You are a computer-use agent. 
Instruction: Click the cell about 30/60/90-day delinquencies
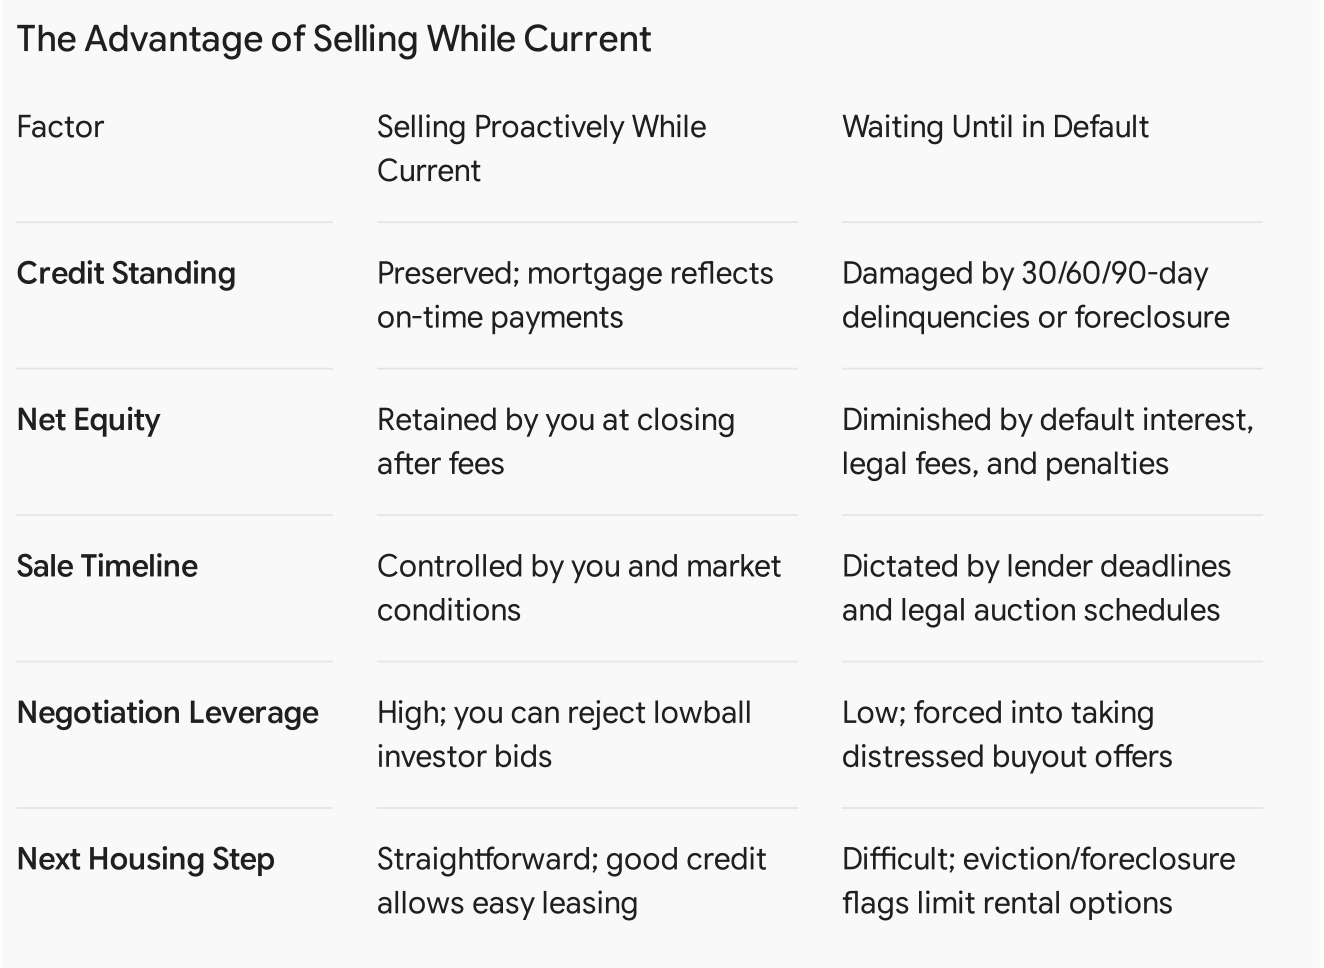[1036, 295]
